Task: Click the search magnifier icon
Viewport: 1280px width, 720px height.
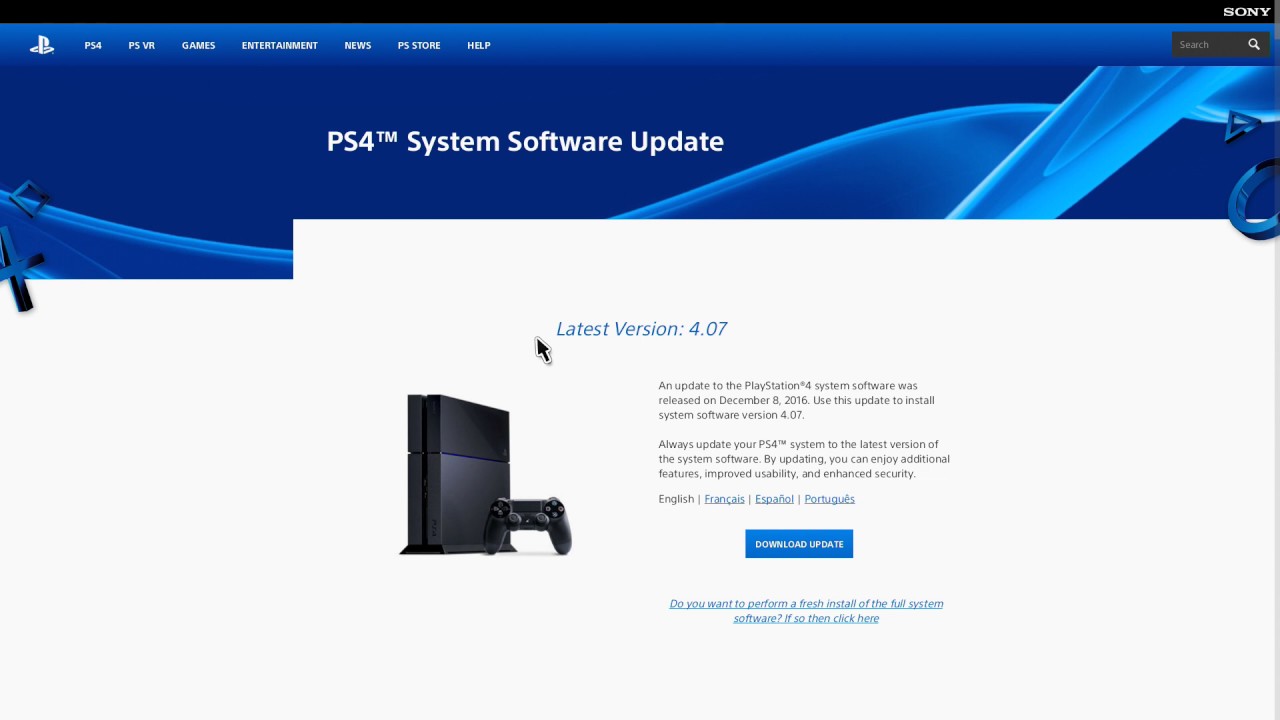Action: click(x=1254, y=45)
